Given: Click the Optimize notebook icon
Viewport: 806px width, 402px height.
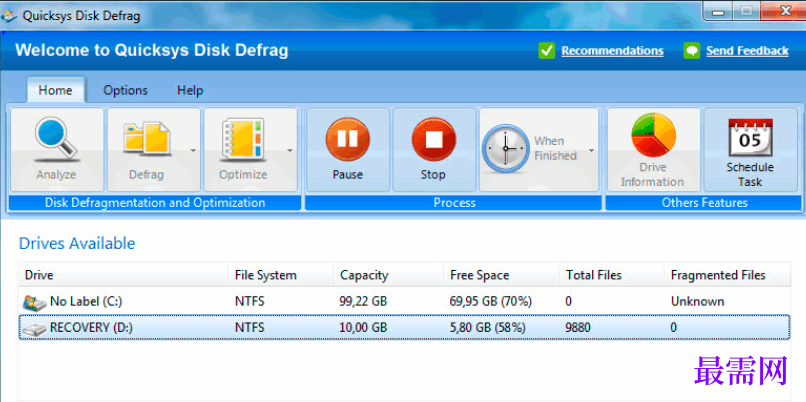Looking at the screenshot, I should coord(243,139).
